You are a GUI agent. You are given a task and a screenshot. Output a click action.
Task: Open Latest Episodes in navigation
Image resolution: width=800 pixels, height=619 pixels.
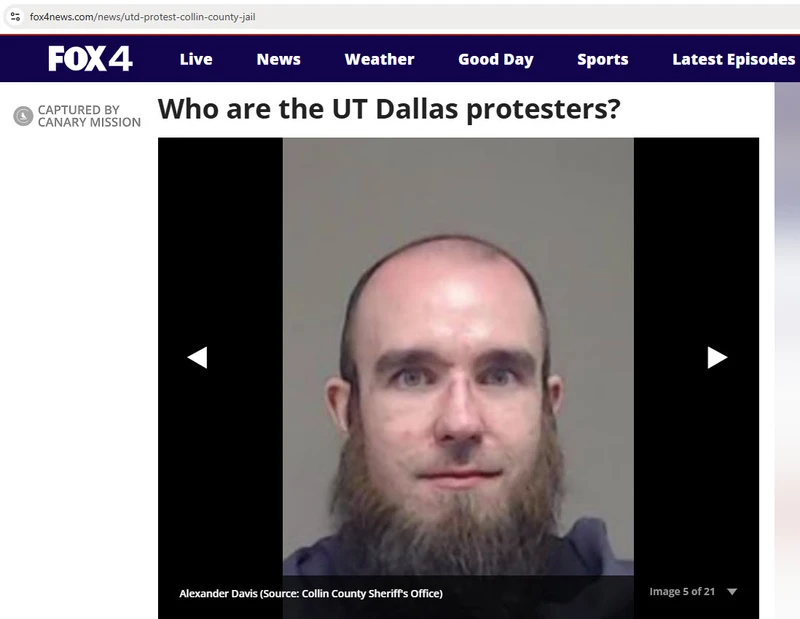click(734, 59)
